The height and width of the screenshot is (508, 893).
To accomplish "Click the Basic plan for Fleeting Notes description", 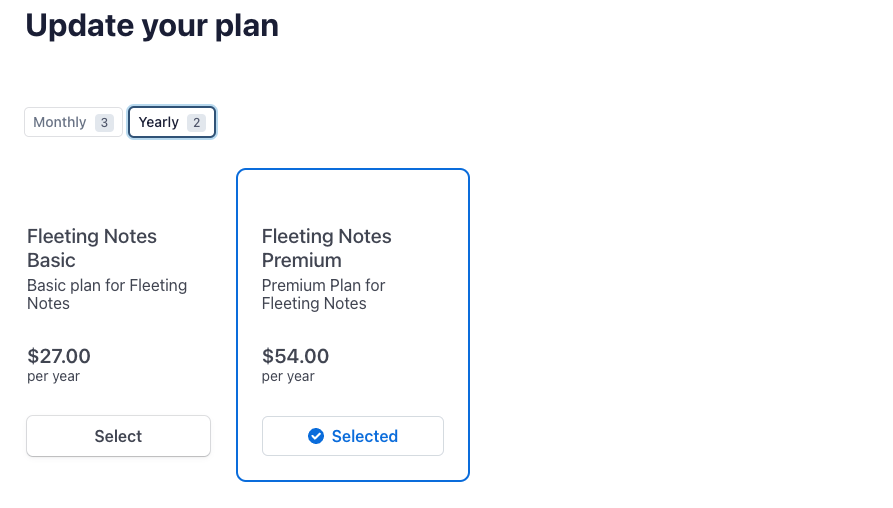I will (x=107, y=294).
